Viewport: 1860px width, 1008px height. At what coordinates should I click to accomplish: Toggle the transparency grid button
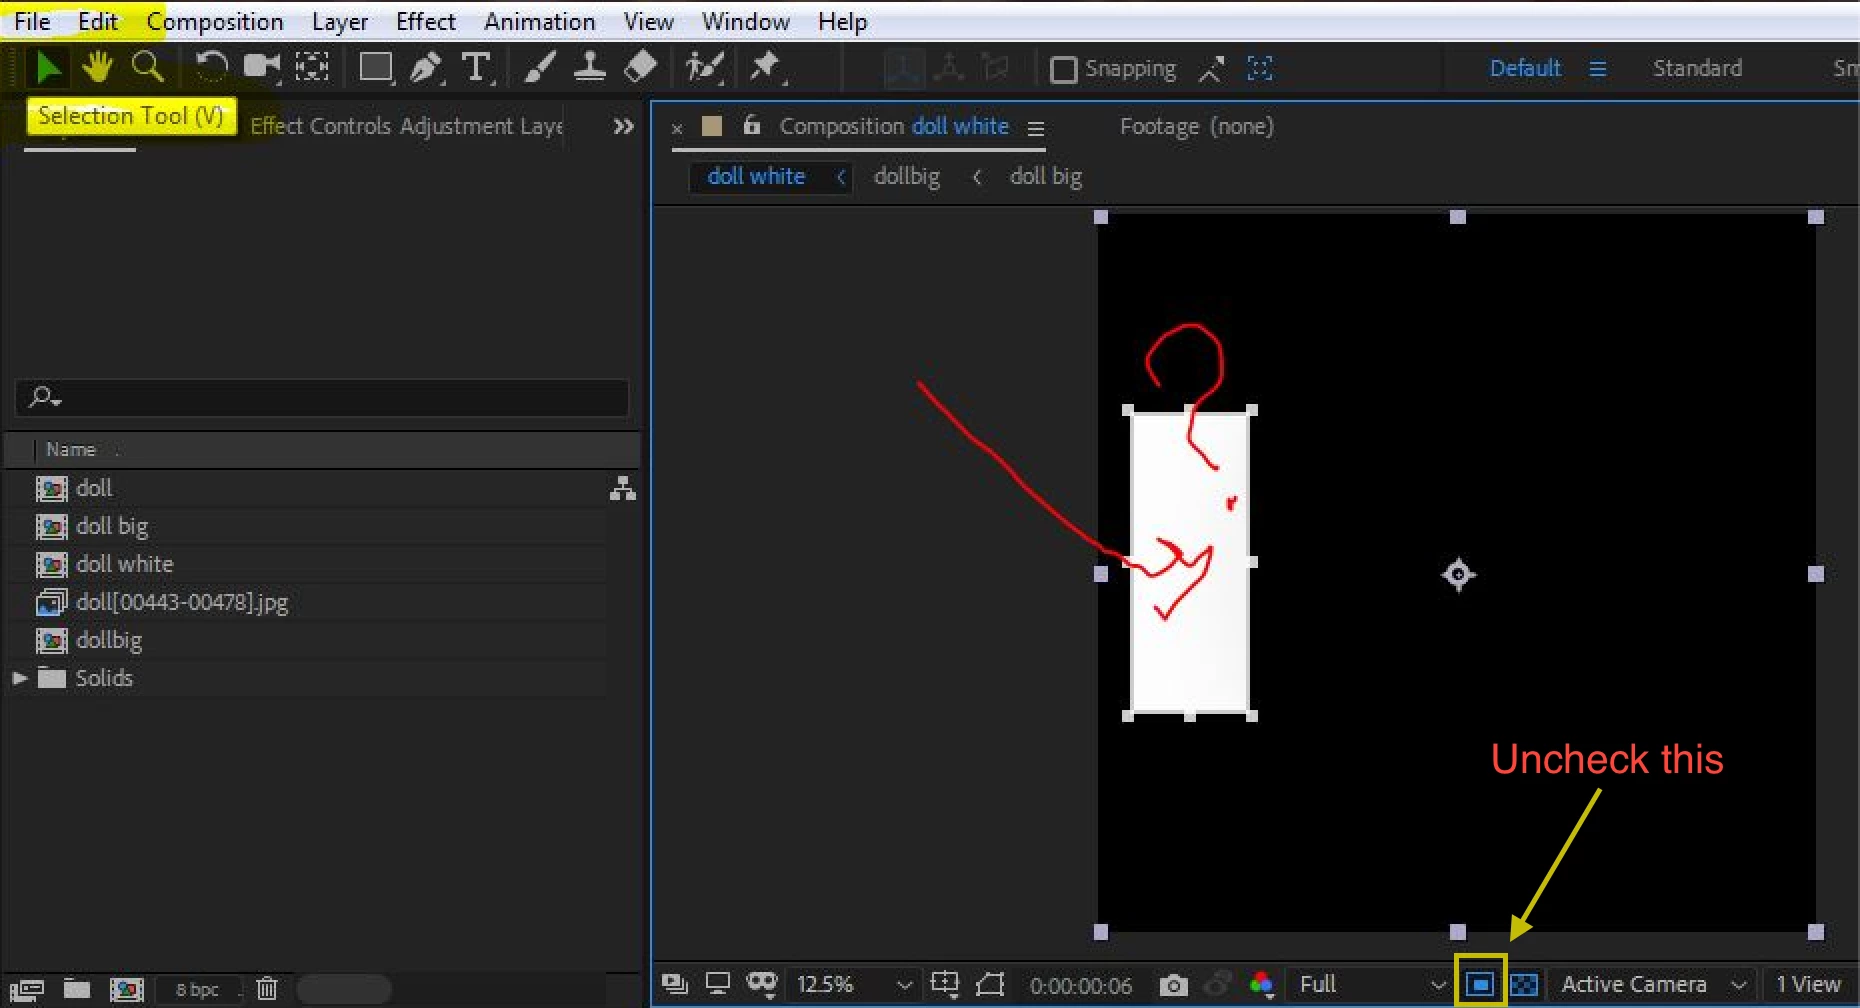pos(1523,985)
